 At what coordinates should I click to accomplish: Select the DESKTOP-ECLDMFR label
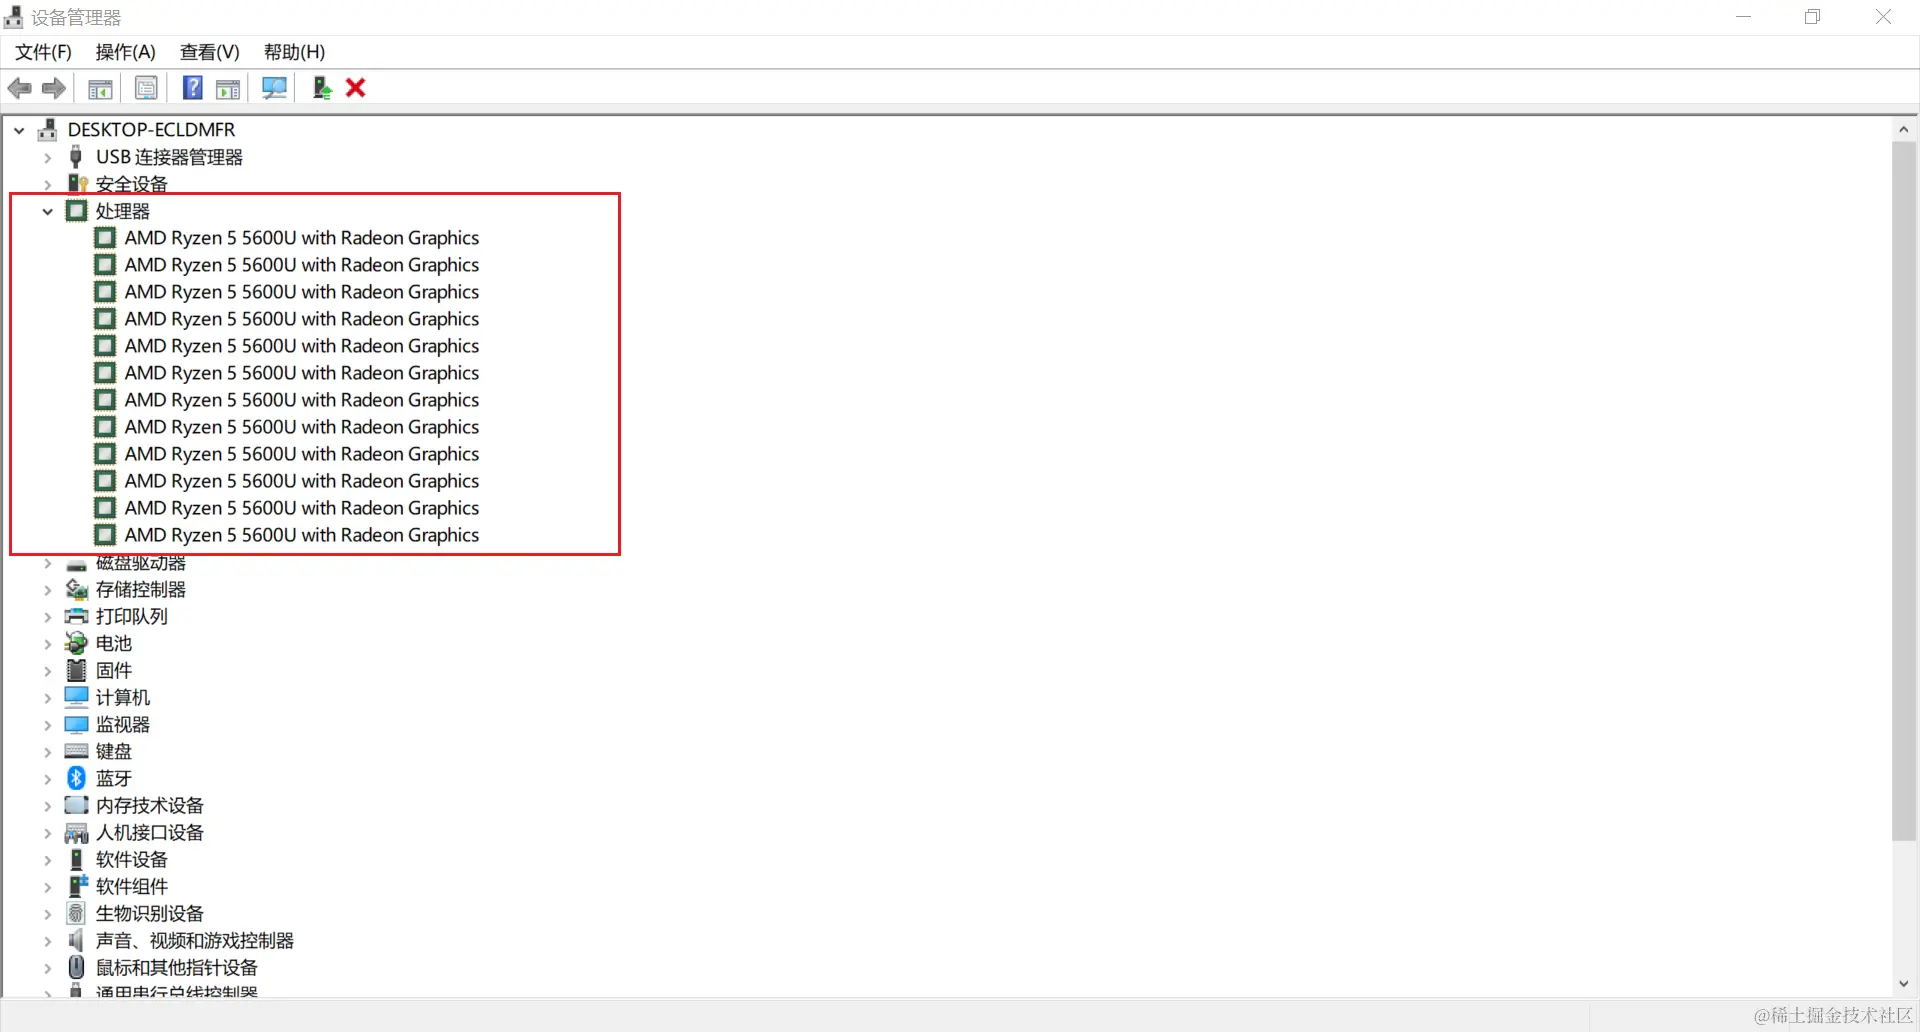point(151,130)
